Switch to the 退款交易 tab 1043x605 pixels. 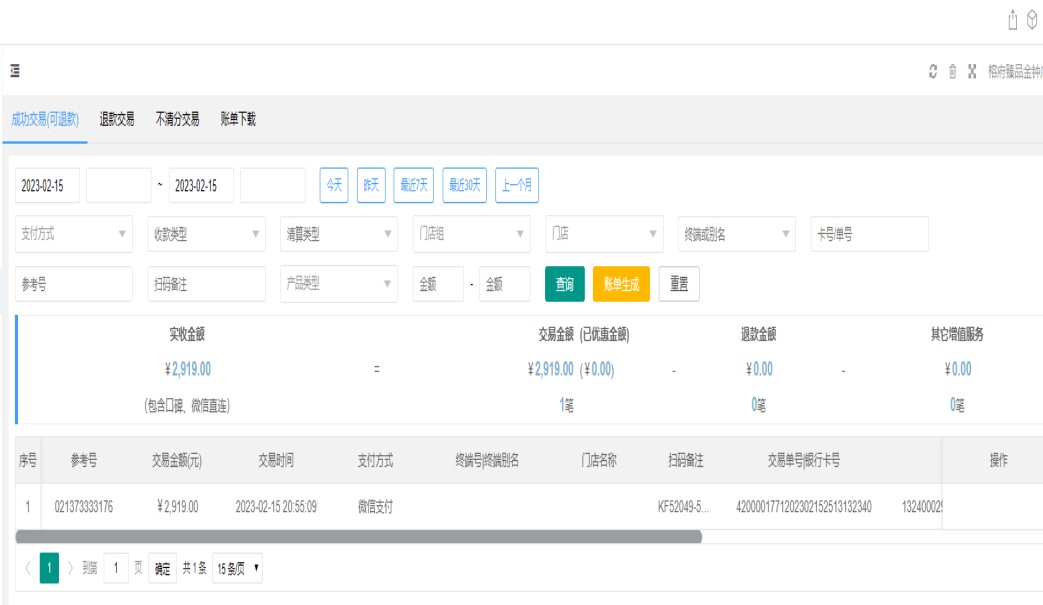117,119
